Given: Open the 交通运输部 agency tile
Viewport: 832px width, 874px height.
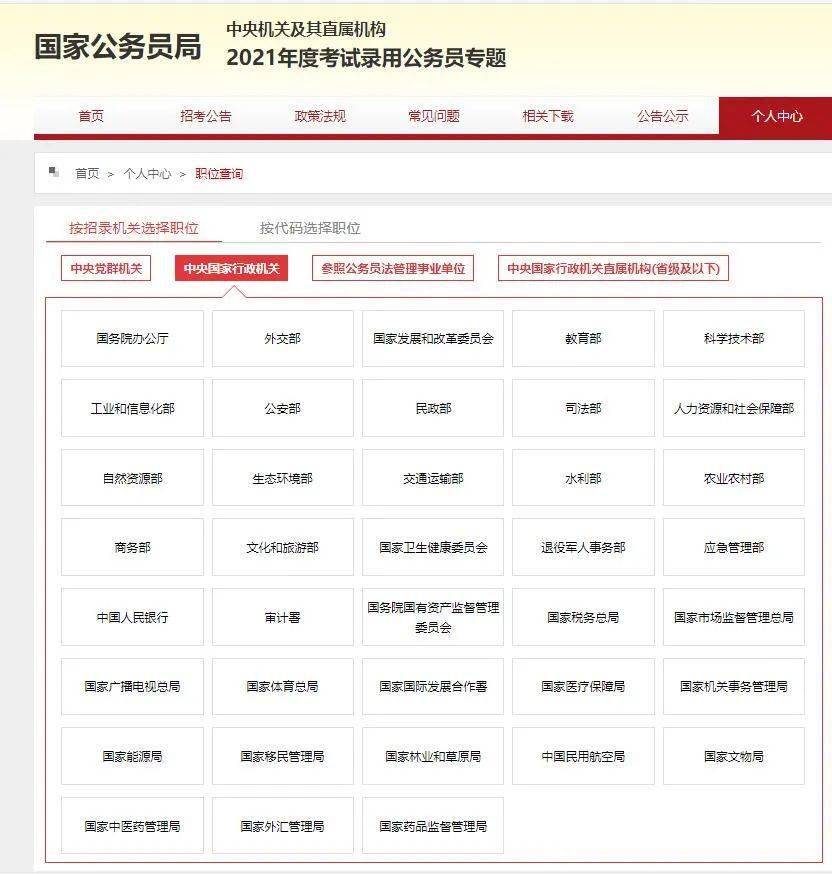Looking at the screenshot, I should pos(433,478).
